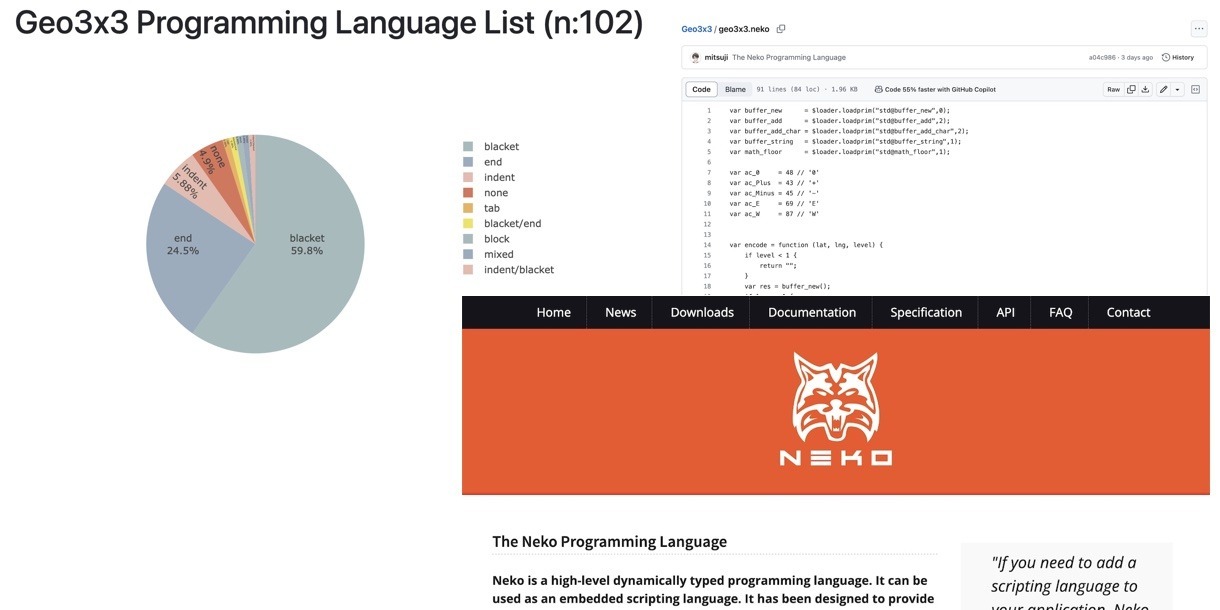Screen dimensions: 1220x610
Task: Go to the Documentation page
Action: pos(811,313)
